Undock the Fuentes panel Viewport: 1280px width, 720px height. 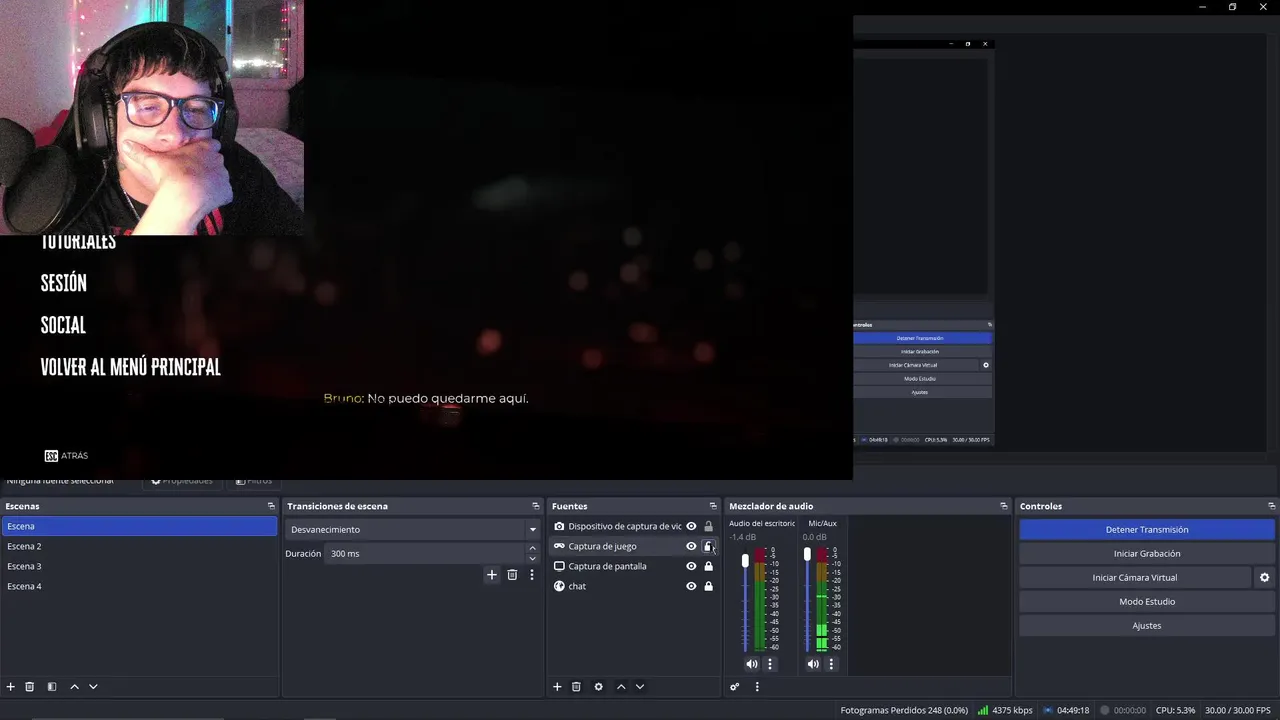[x=713, y=506]
